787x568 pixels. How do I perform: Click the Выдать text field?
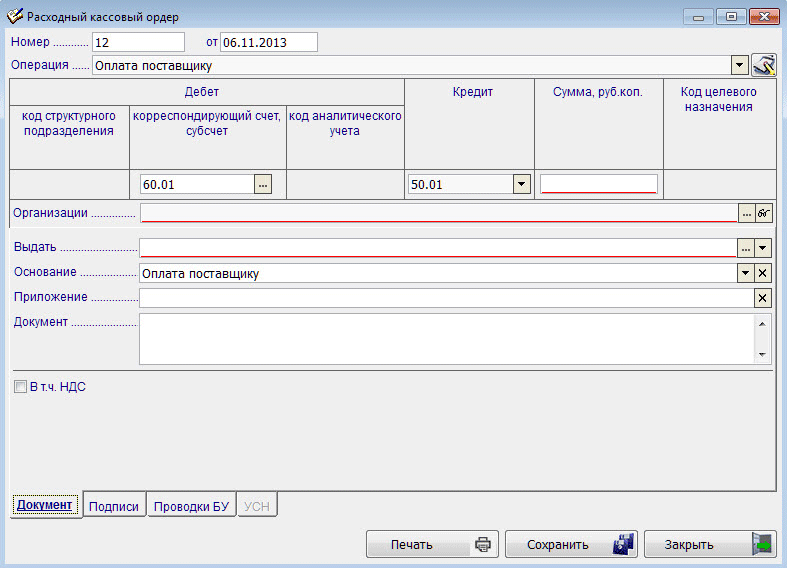tap(438, 248)
